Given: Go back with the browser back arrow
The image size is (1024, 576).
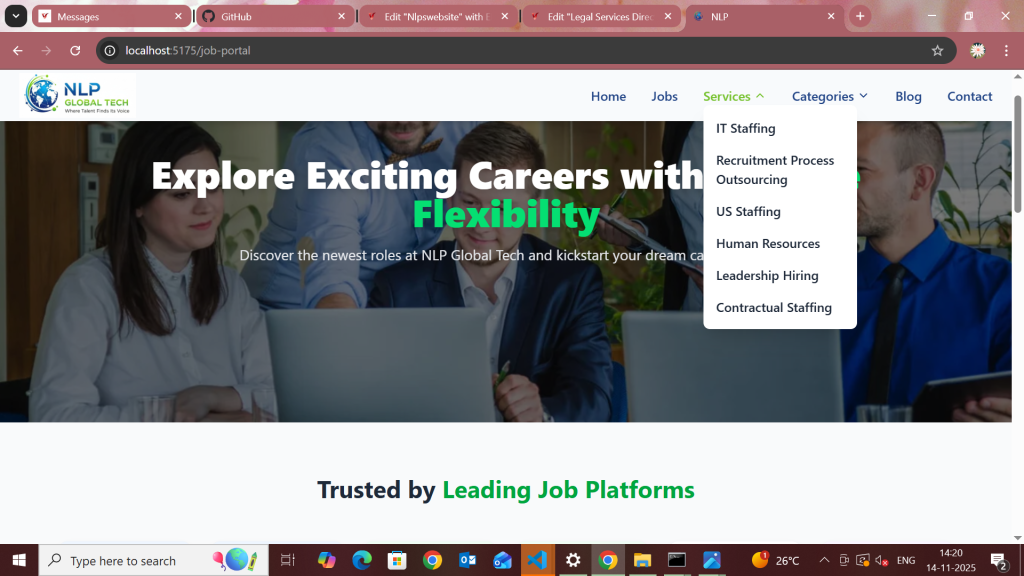Looking at the screenshot, I should coord(18,50).
